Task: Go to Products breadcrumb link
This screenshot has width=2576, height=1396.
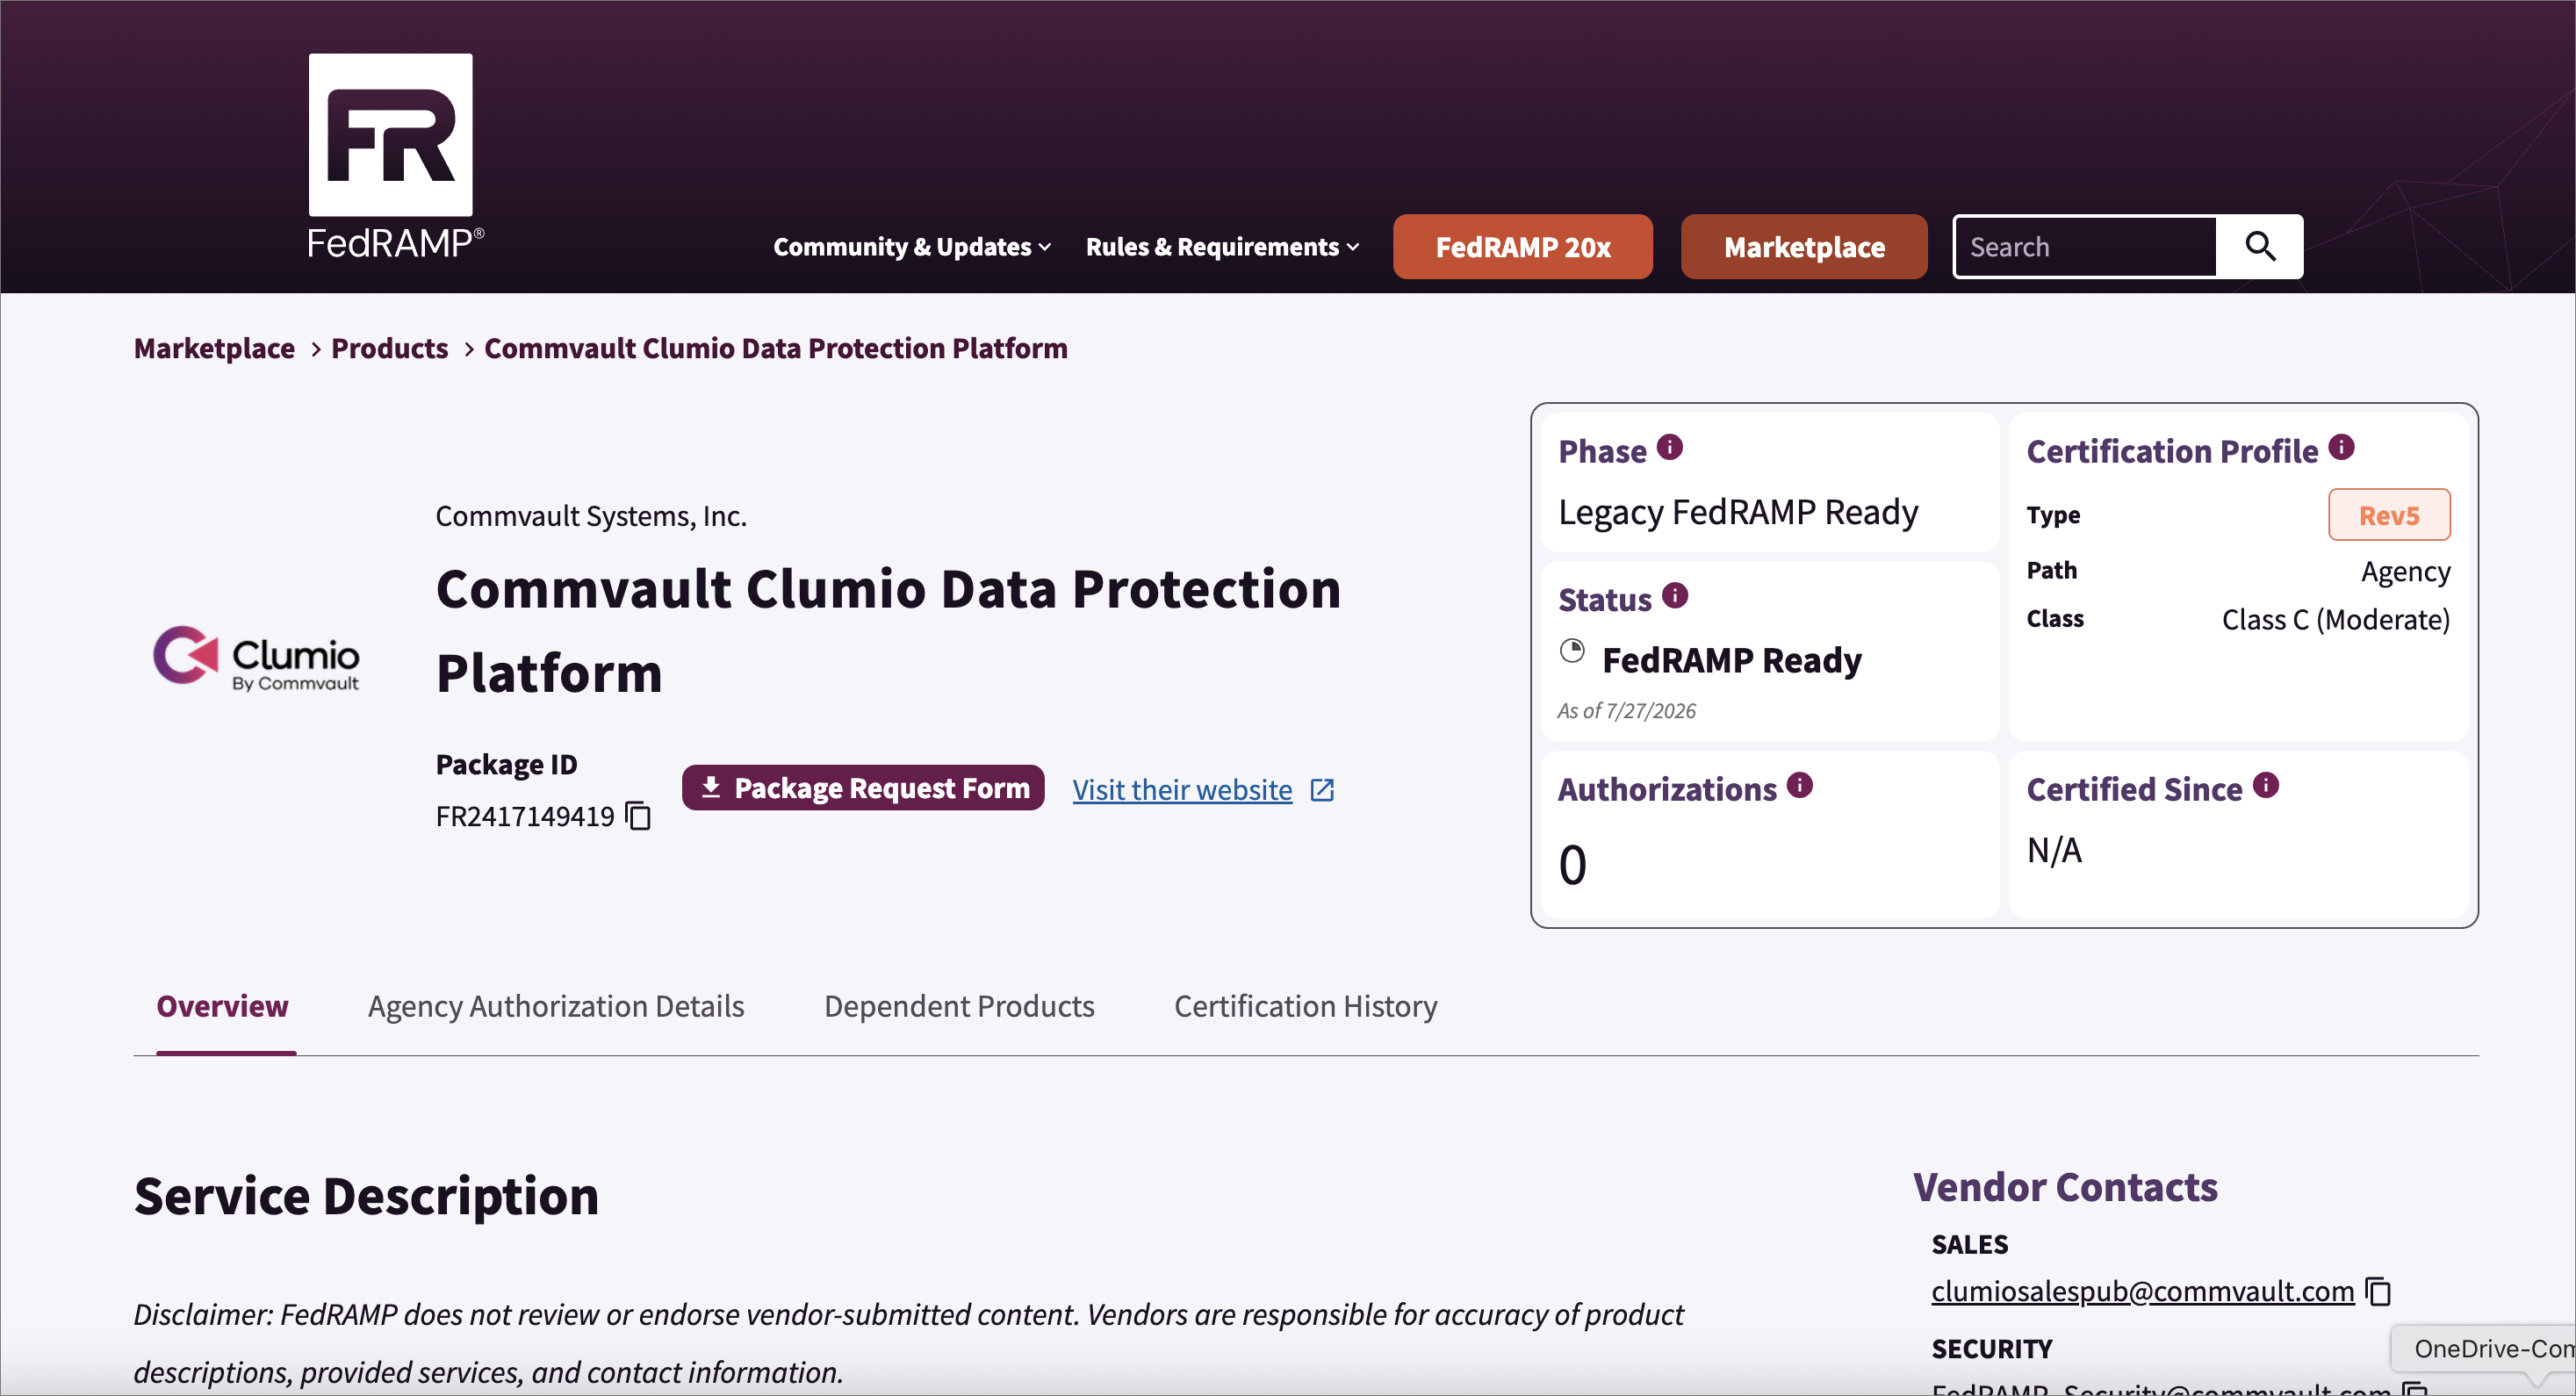Action: click(x=390, y=348)
